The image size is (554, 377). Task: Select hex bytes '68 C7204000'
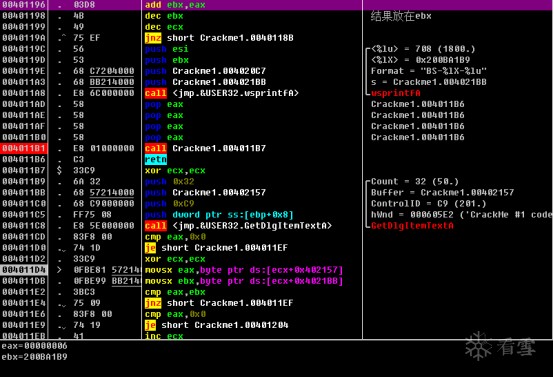coord(104,71)
